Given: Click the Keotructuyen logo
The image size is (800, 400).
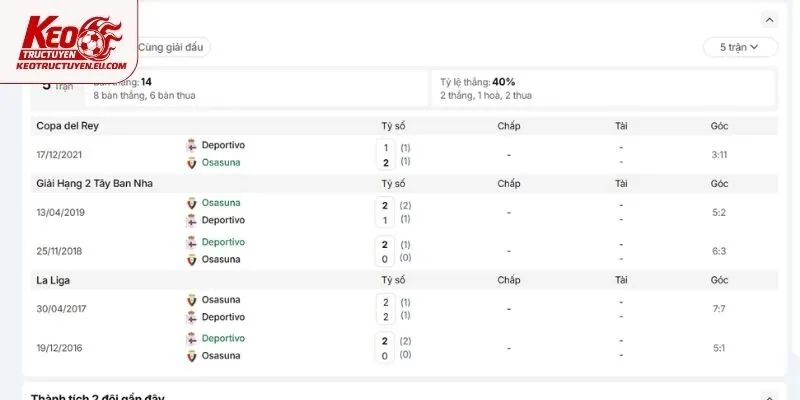Looking at the screenshot, I should (x=69, y=42).
